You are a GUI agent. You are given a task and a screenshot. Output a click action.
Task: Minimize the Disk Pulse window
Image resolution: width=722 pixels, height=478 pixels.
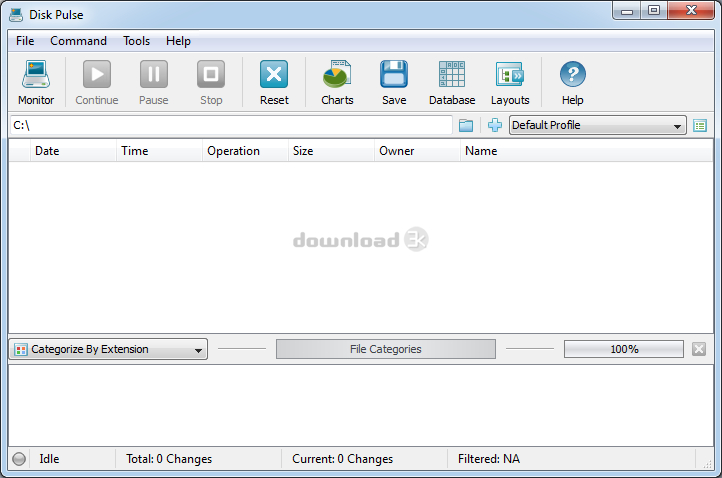pyautogui.click(x=627, y=10)
